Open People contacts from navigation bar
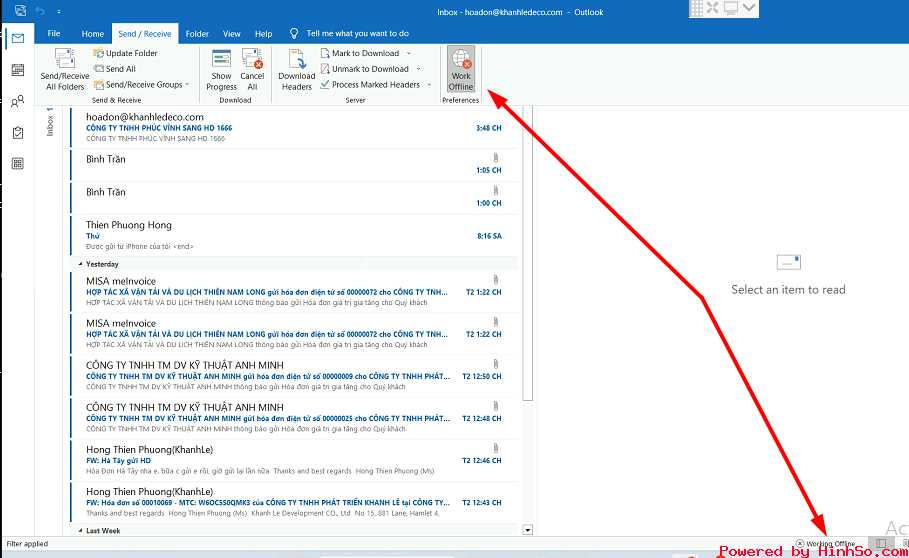The width and height of the screenshot is (909, 558). [x=18, y=101]
